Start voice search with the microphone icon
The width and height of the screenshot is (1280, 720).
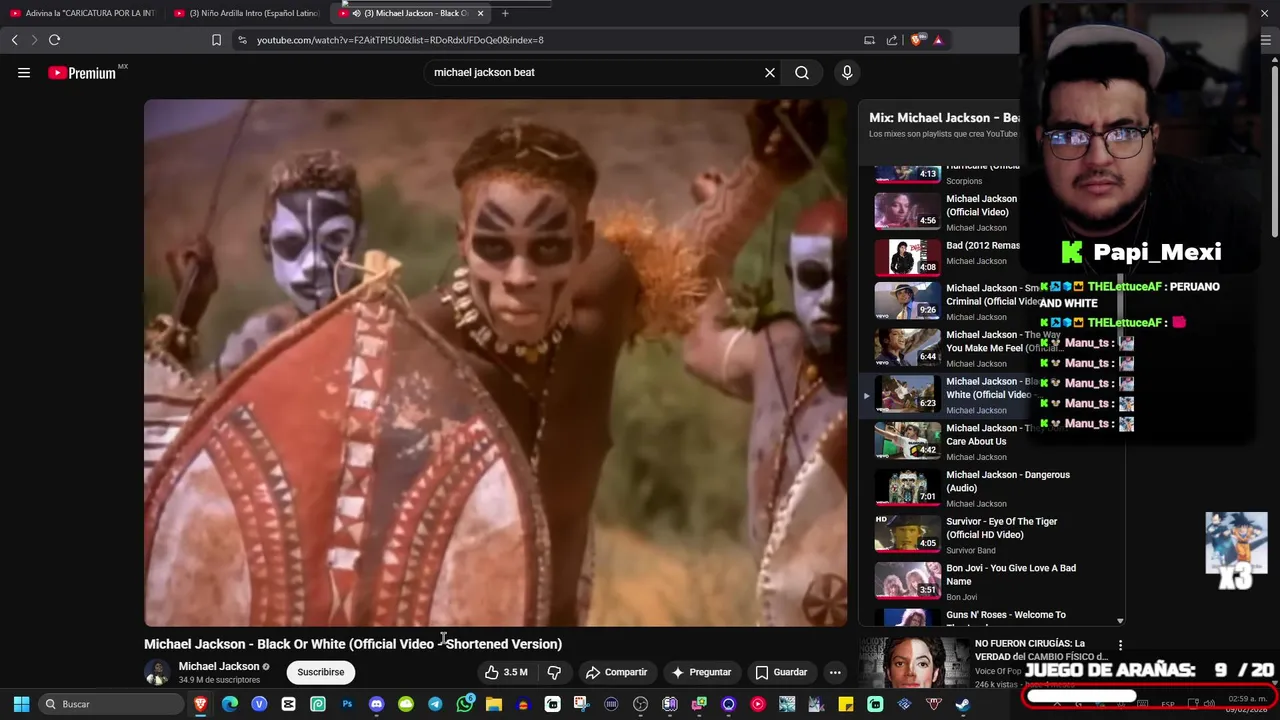[847, 72]
